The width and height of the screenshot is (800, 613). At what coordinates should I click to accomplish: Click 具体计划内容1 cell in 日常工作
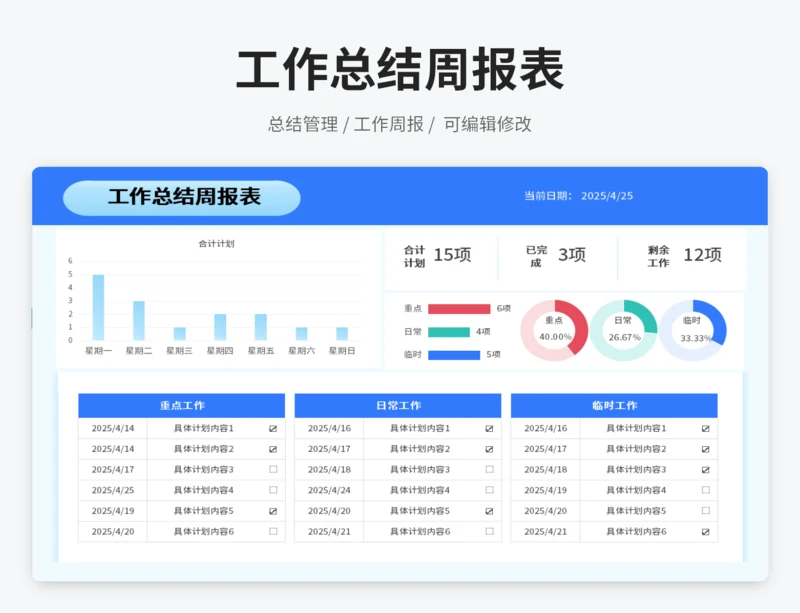420,428
